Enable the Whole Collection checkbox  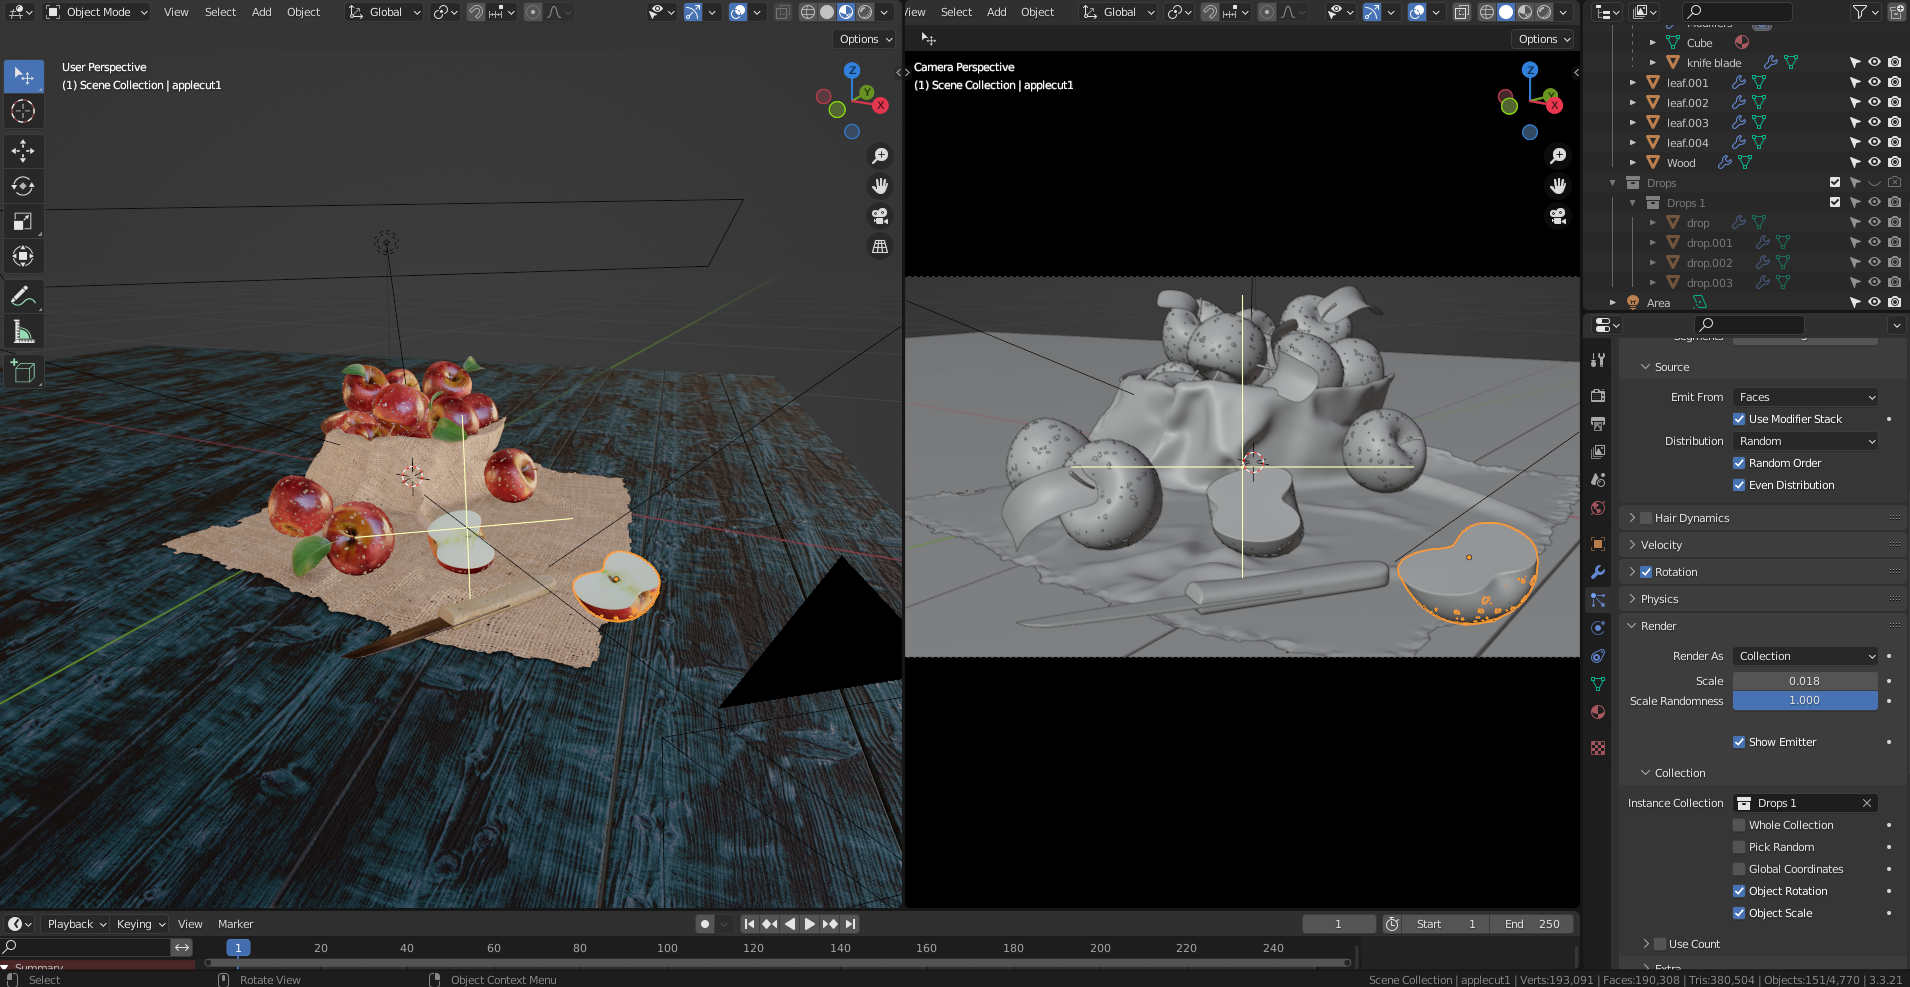click(x=1739, y=825)
